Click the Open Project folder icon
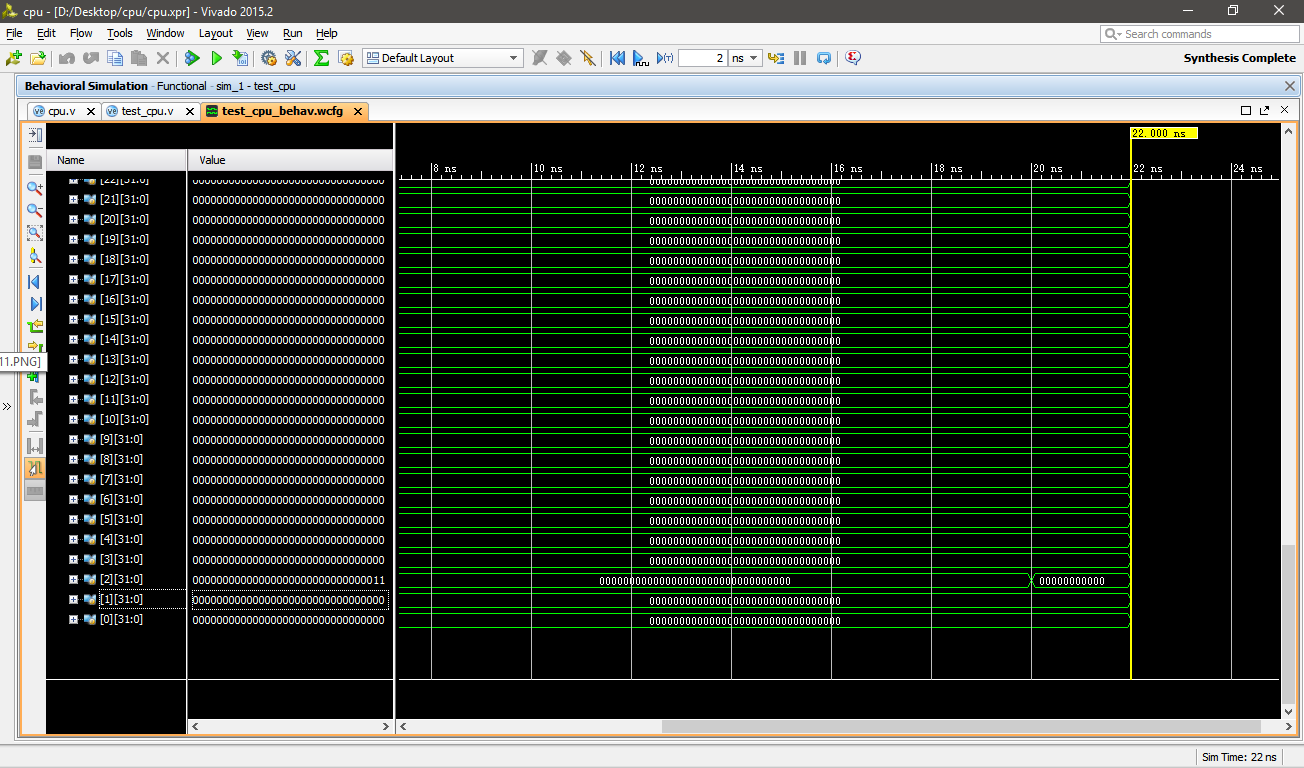The image size is (1304, 768). 38,58
